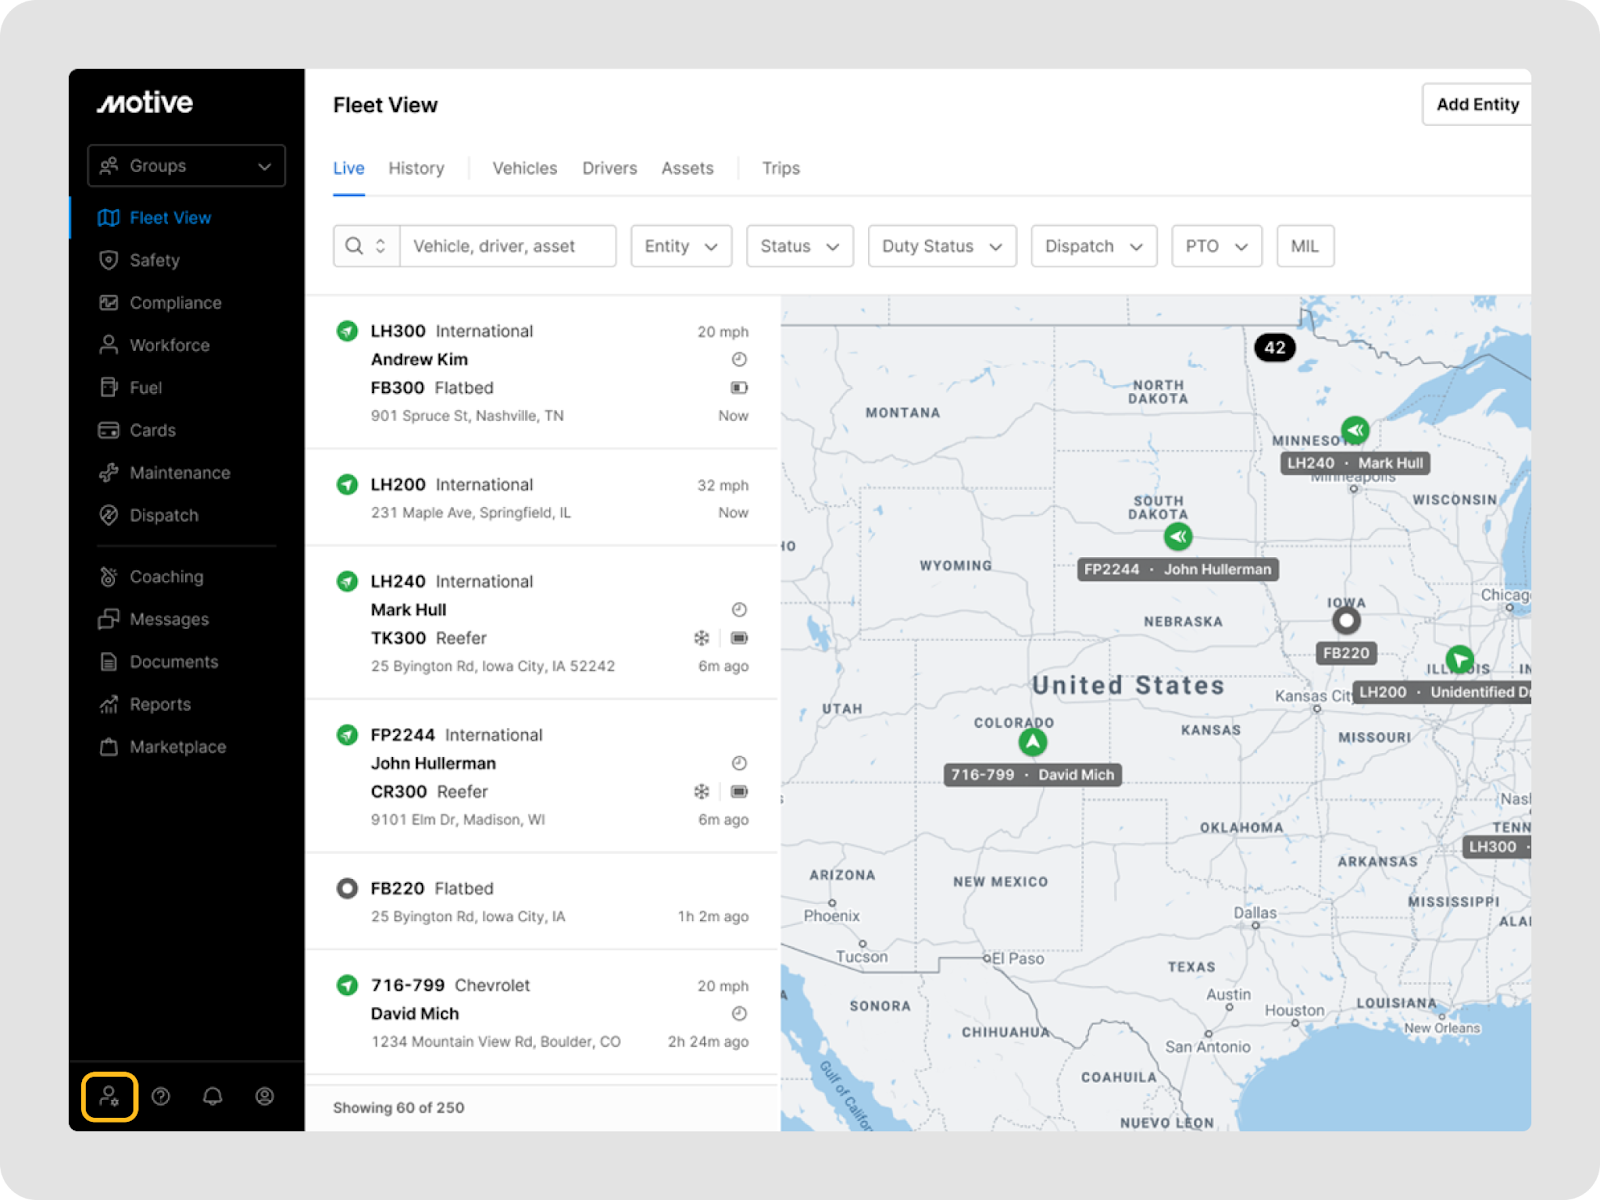
Task: Expand the Groups dropdown
Action: click(x=186, y=166)
